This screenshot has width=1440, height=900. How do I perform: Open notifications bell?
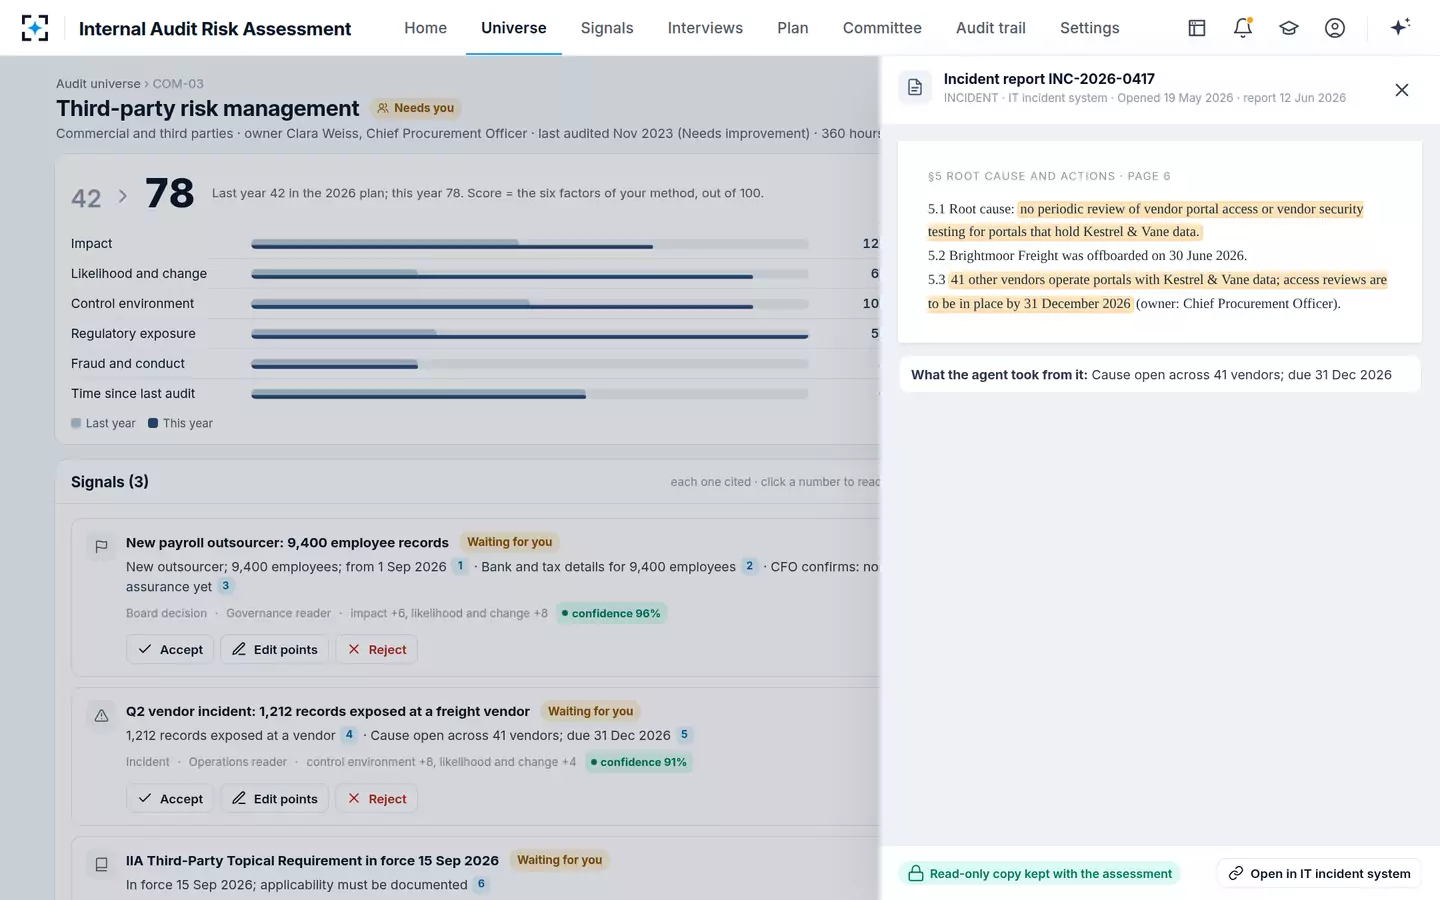click(1243, 28)
